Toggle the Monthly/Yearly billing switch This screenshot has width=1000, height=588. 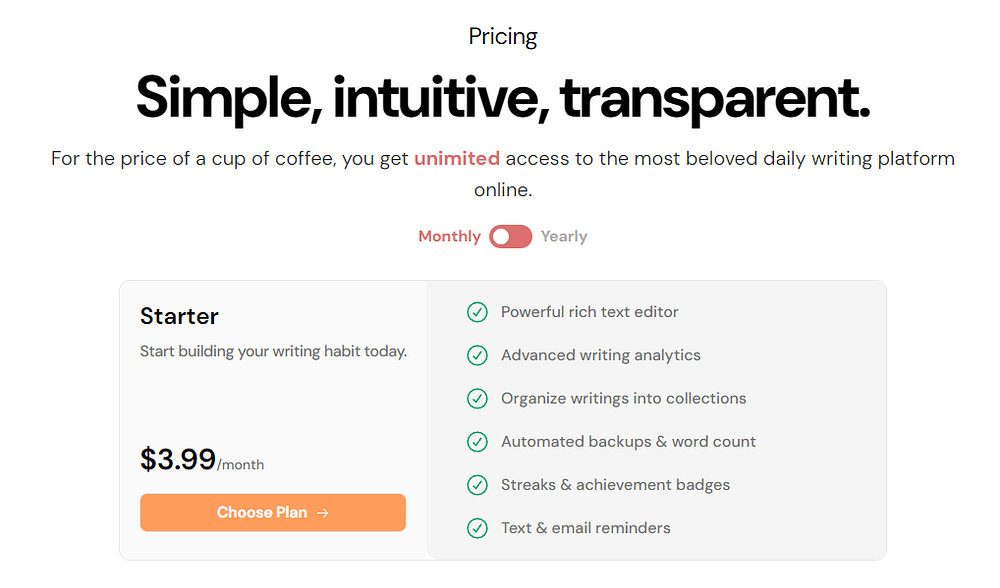coord(510,237)
